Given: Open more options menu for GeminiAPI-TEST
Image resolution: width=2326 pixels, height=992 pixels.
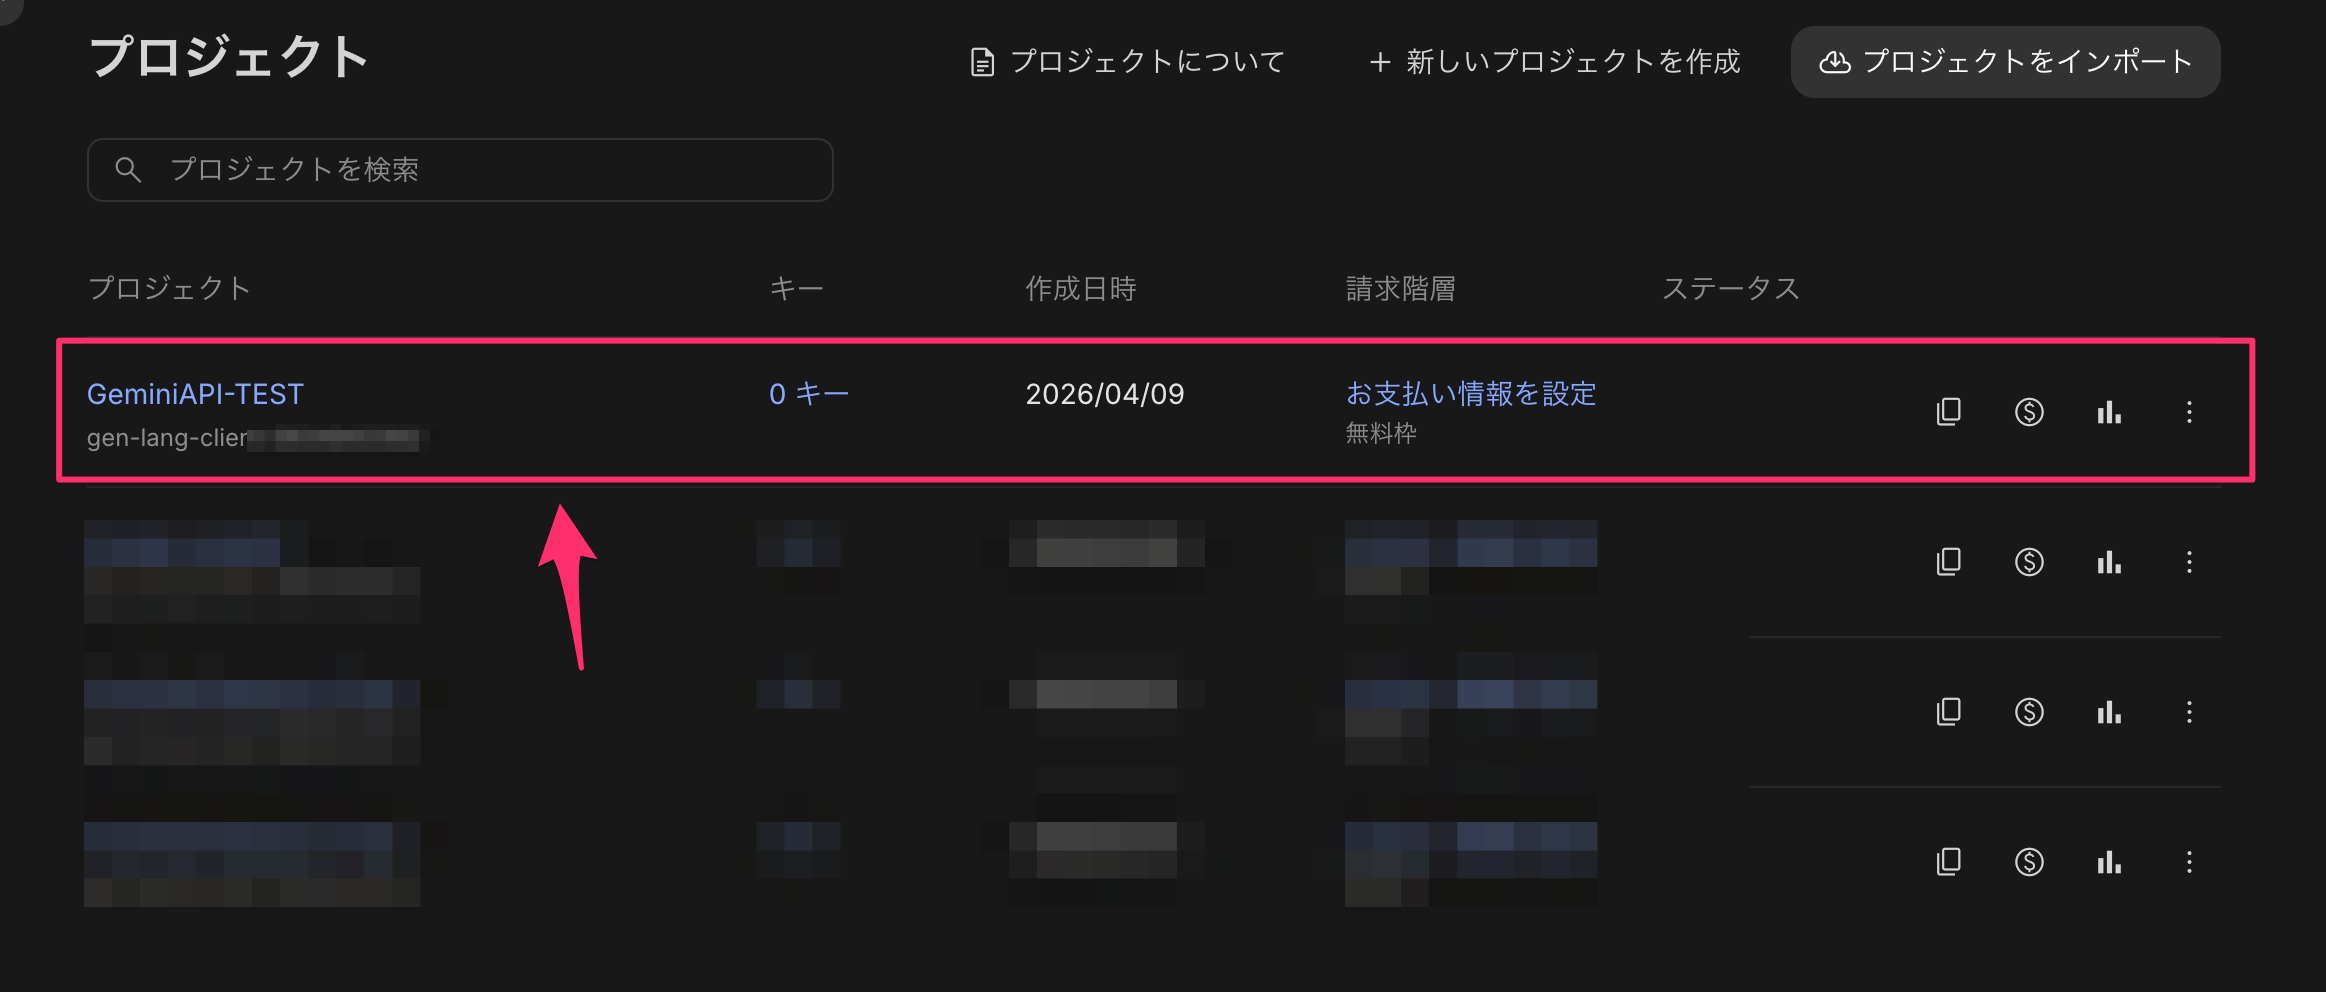Looking at the screenshot, I should click(x=2189, y=412).
